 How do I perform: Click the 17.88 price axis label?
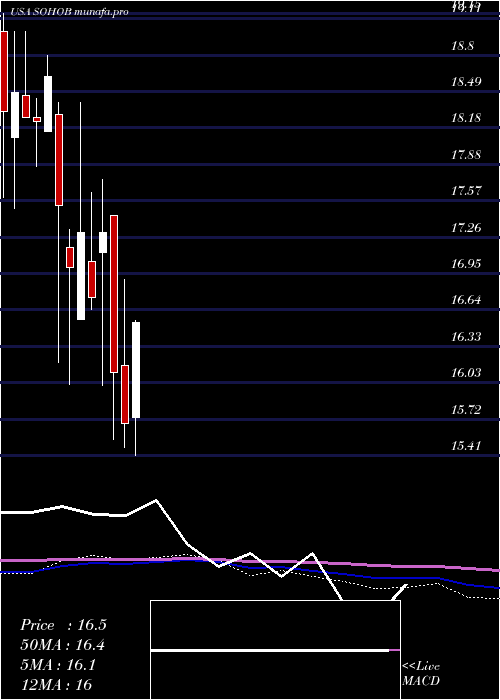[466, 155]
